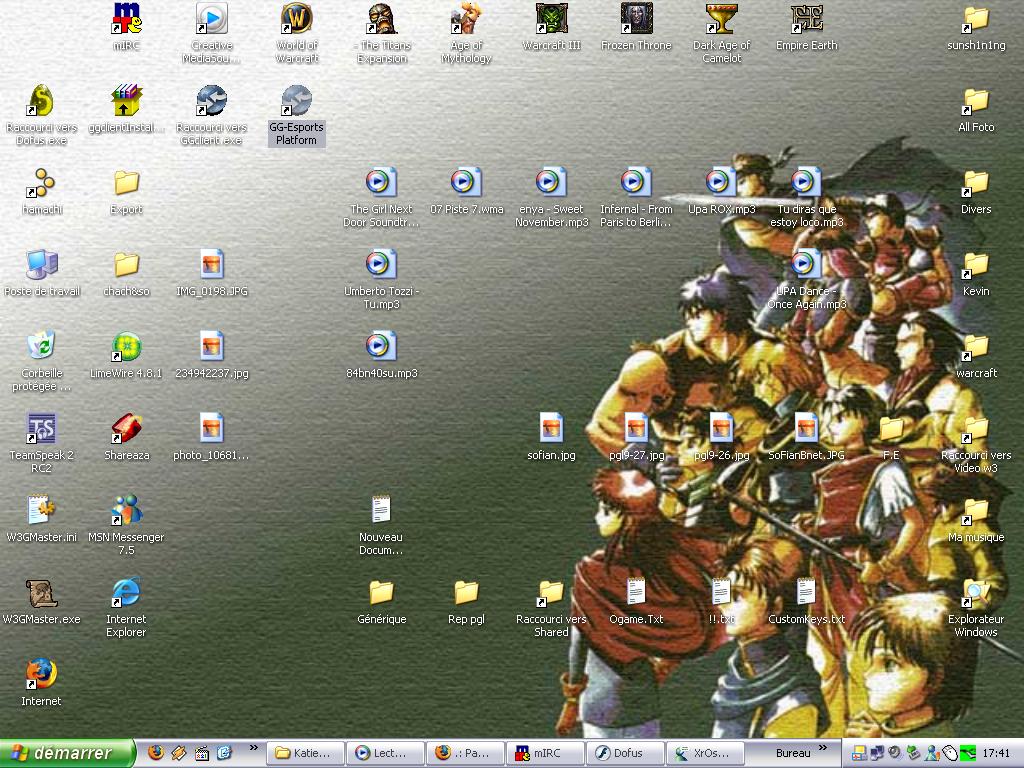Switch to the mIRC taskbar window
This screenshot has height=768, width=1024.
tap(546, 753)
